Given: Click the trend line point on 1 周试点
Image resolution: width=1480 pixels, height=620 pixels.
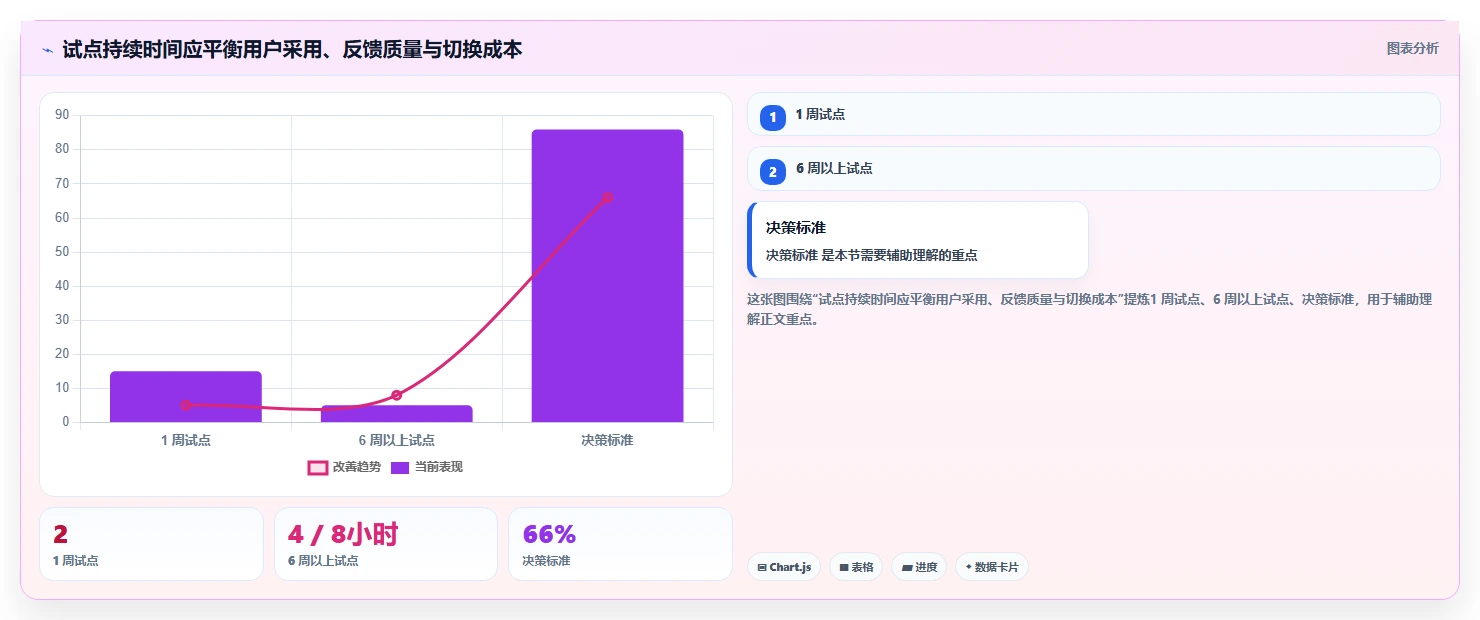Looking at the screenshot, I should click(x=186, y=405).
